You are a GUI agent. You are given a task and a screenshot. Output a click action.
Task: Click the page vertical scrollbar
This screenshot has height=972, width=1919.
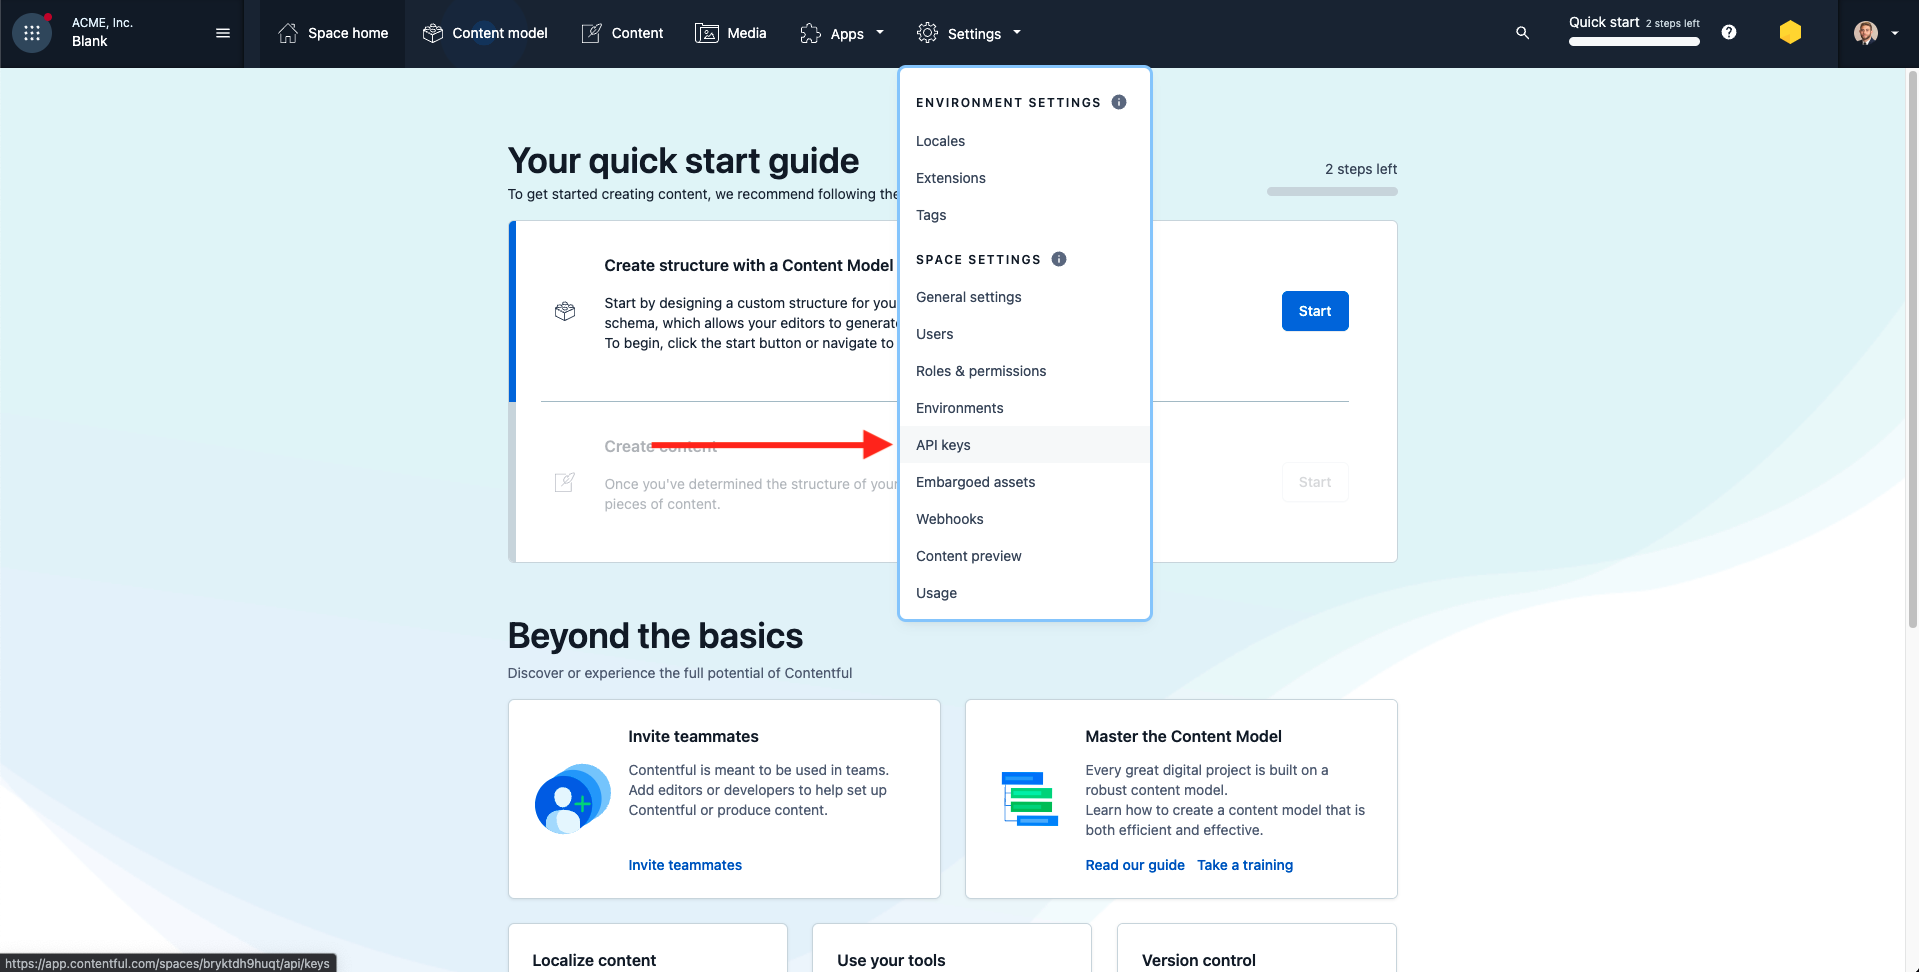[x=1913, y=350]
